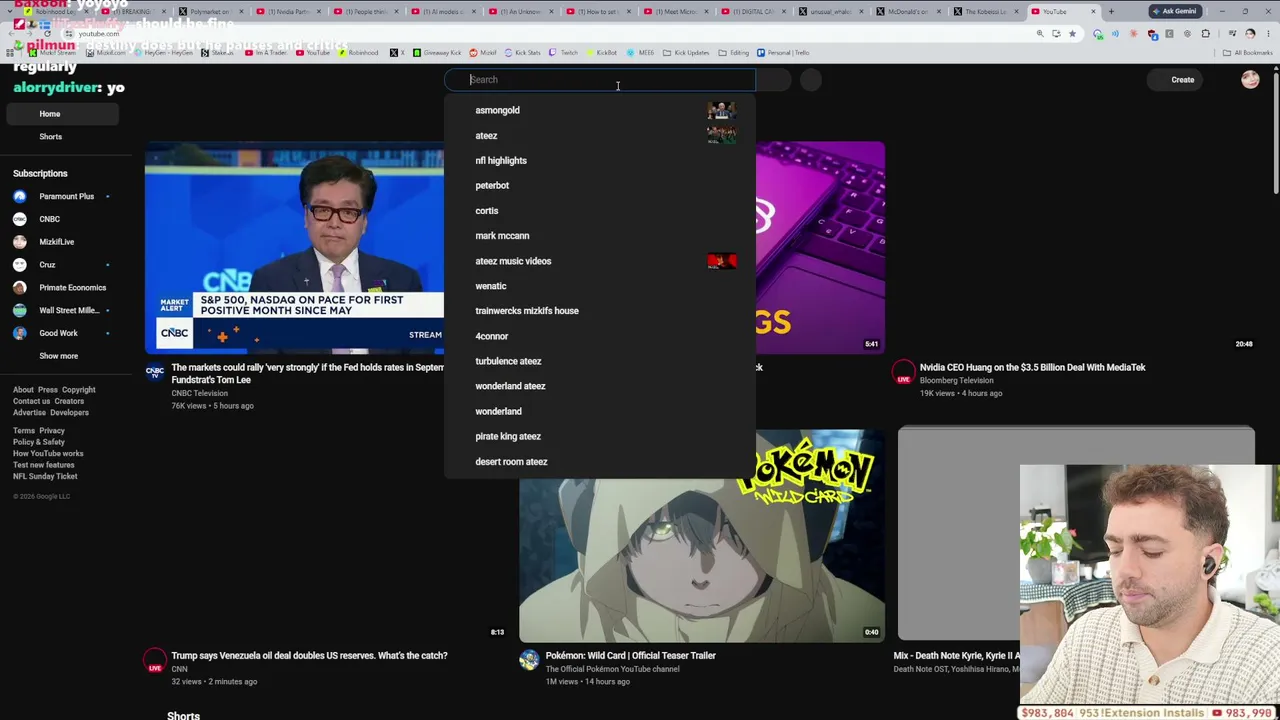
Task: Bookmark this page with the star icon
Action: point(1072,33)
